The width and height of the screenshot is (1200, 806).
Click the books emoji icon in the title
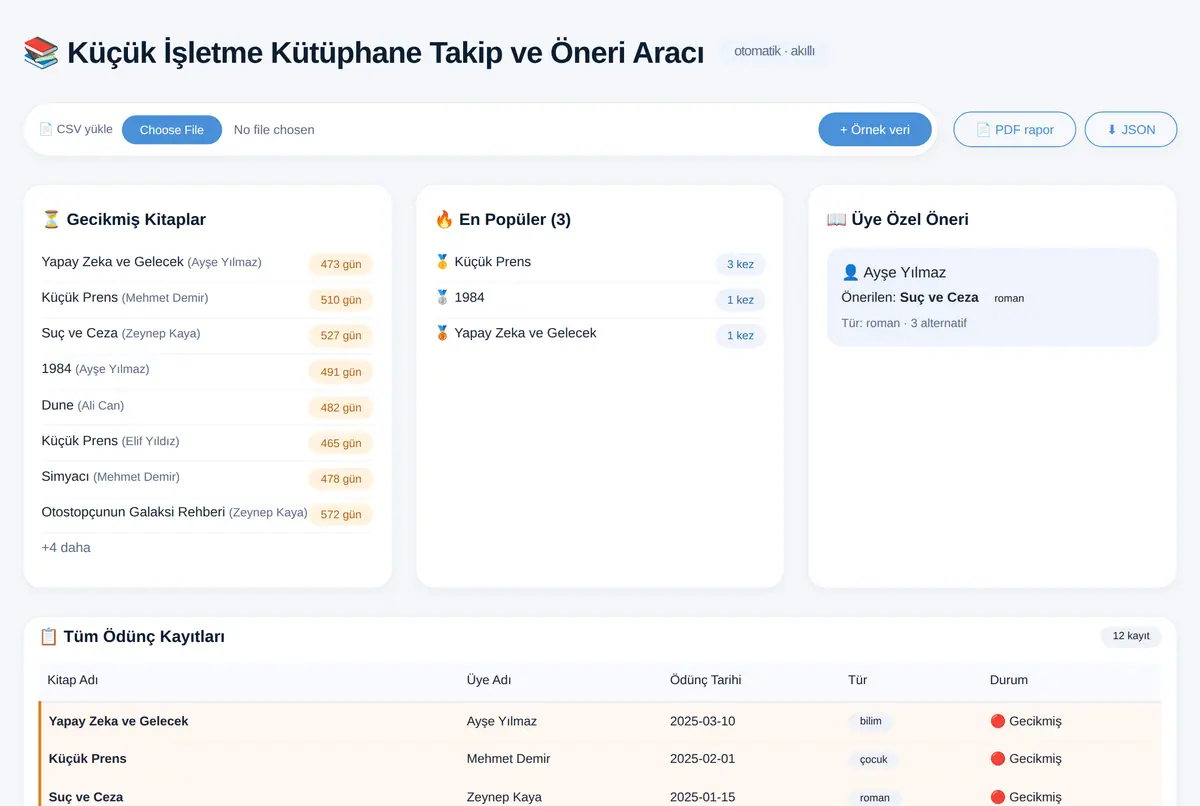pyautogui.click(x=41, y=52)
